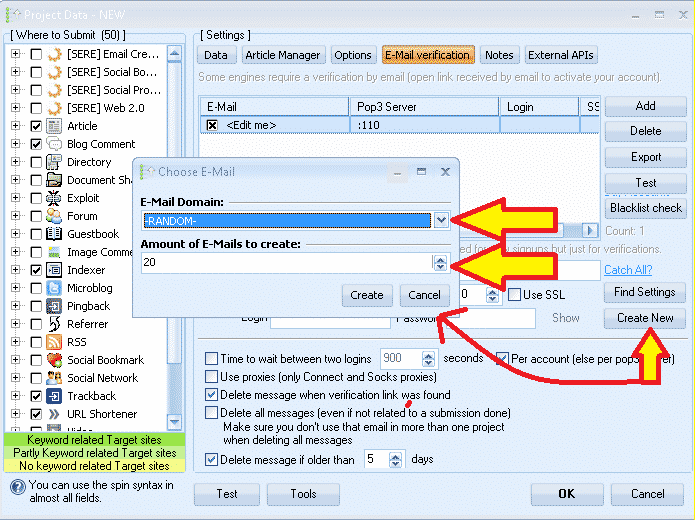
Task: Click the Find Settings button
Action: (645, 292)
